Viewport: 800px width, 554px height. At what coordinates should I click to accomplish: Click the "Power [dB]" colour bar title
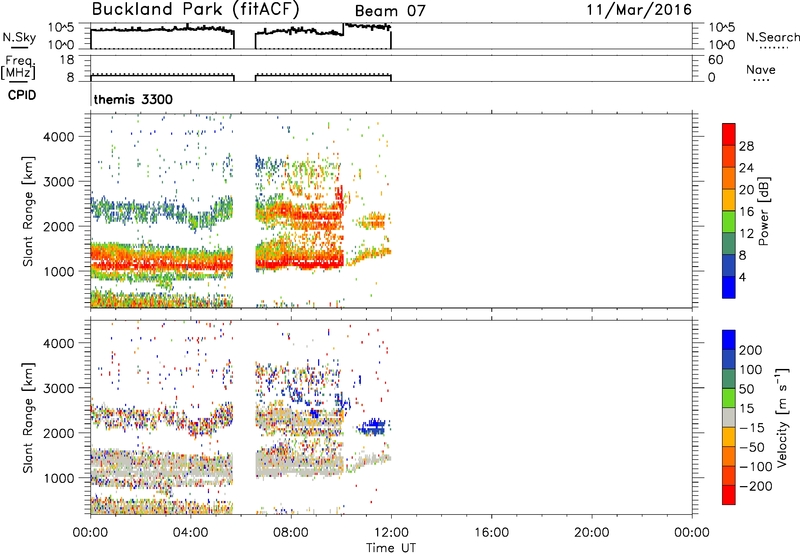tap(764, 211)
